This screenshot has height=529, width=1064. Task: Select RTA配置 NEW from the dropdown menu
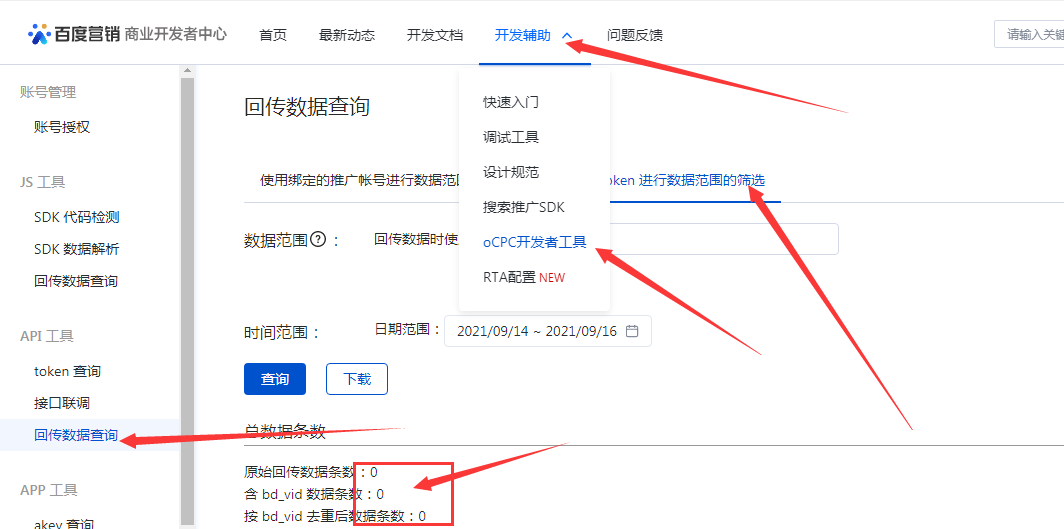(524, 277)
